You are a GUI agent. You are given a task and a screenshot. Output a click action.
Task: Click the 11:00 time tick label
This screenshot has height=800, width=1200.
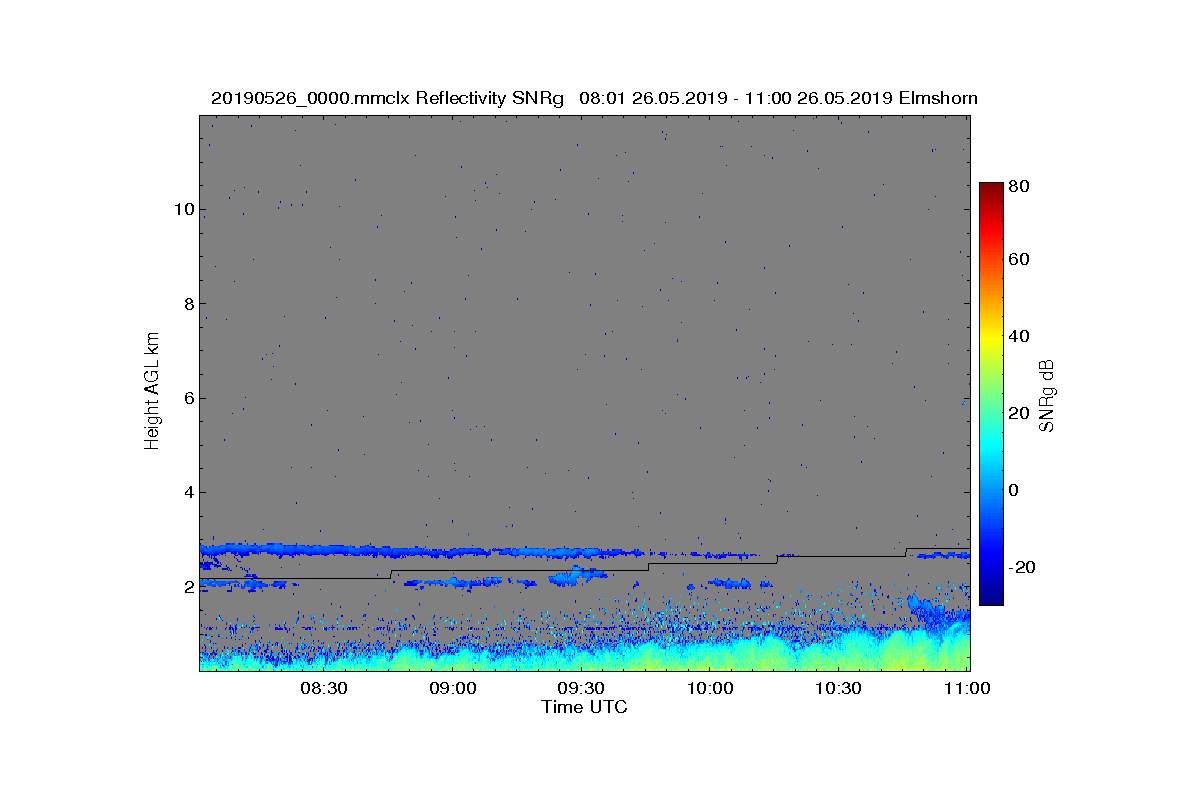pos(967,689)
